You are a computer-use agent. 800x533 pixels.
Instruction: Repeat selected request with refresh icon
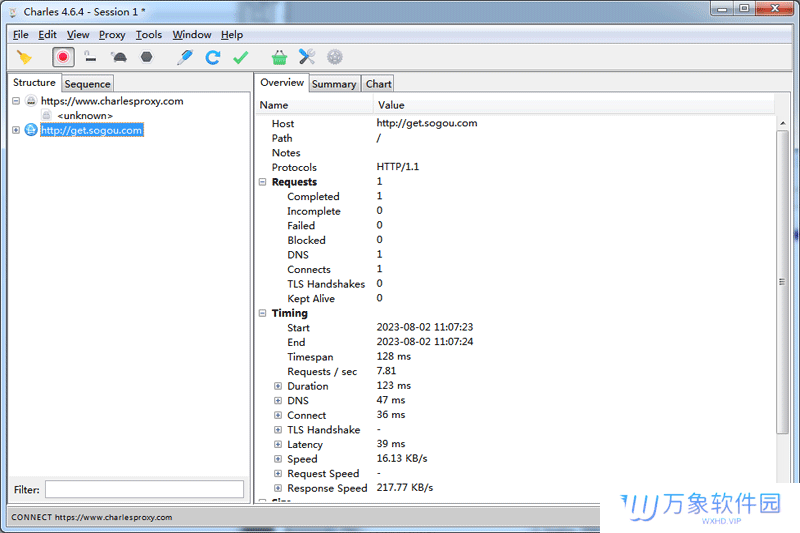click(x=213, y=57)
